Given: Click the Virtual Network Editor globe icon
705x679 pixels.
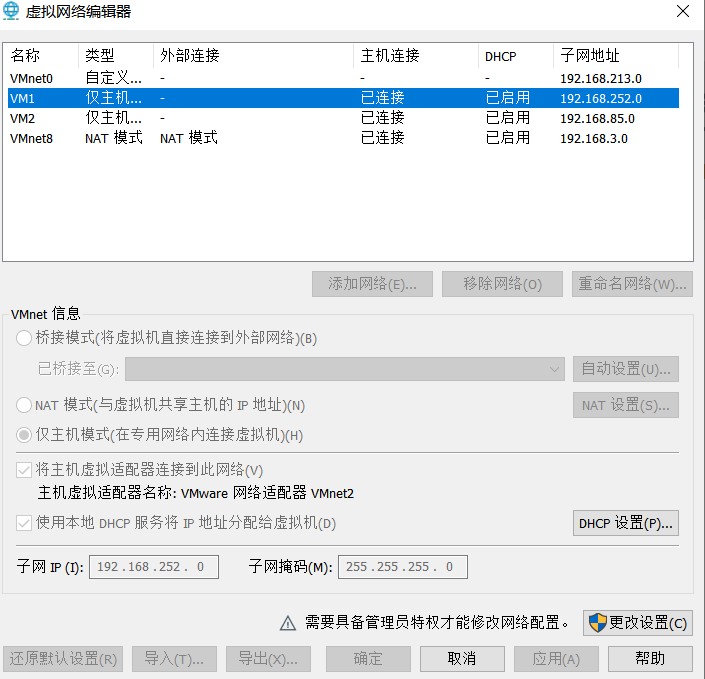Looking at the screenshot, I should [11, 11].
